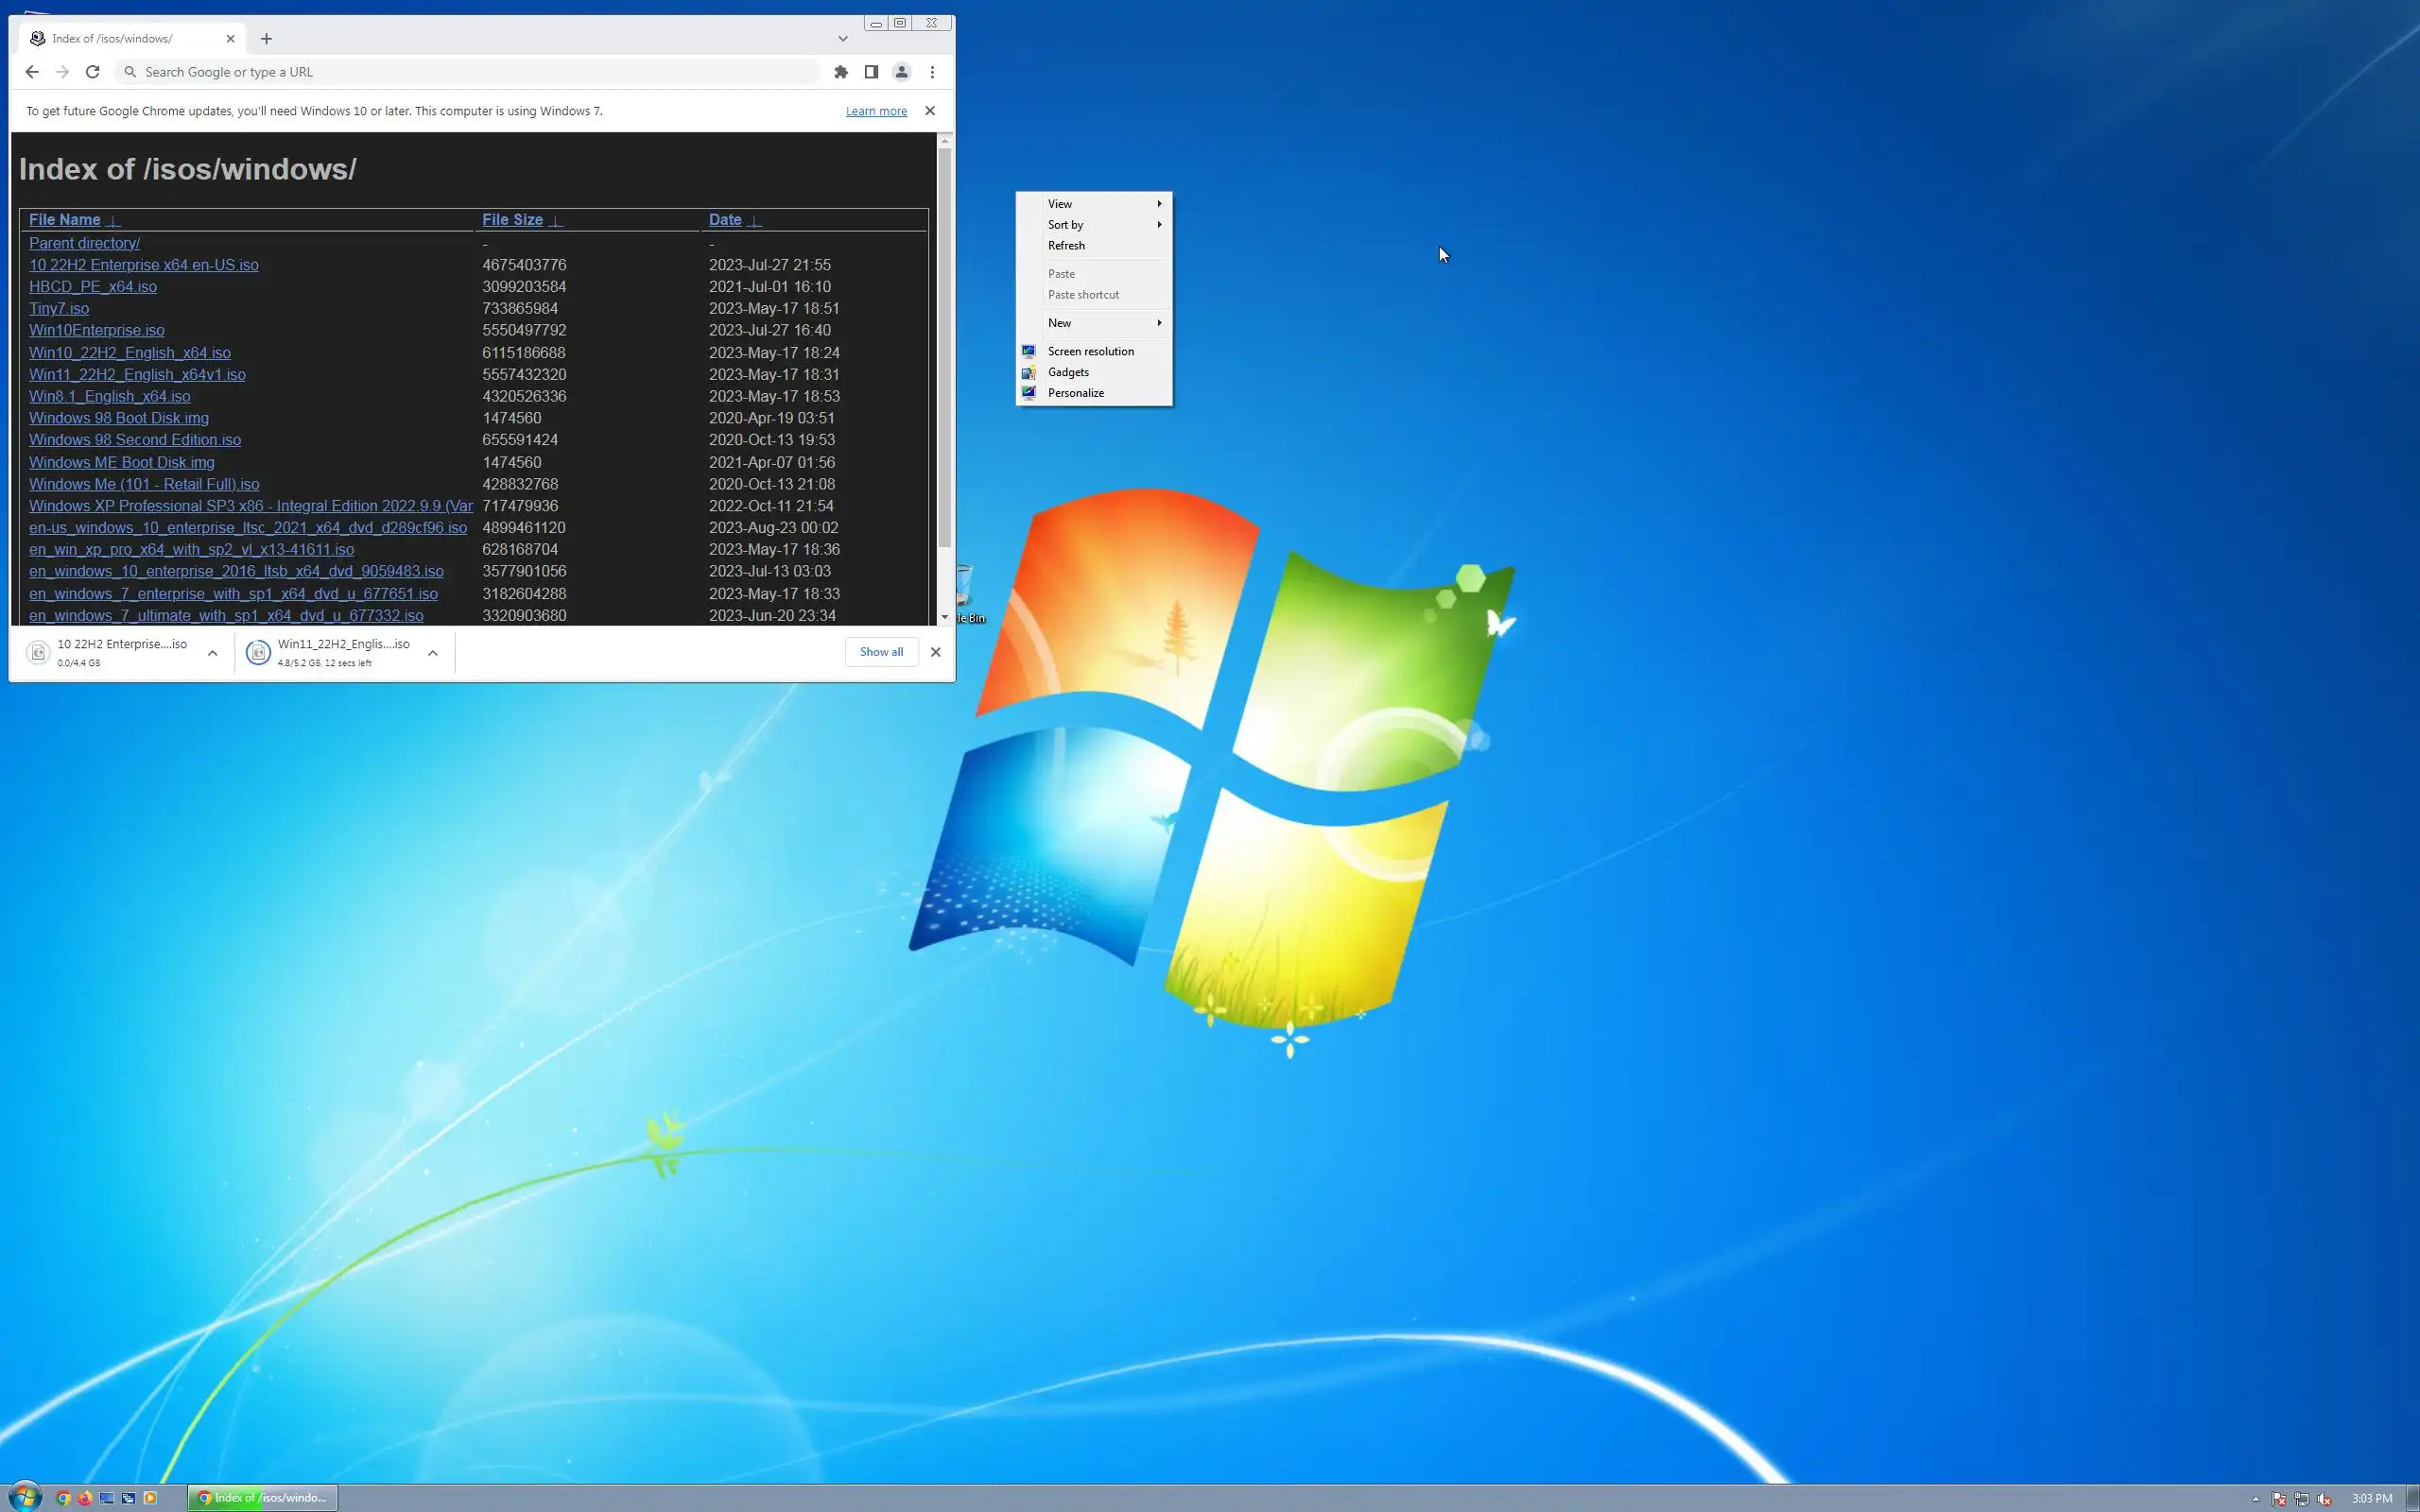Open the Win11_22H2 download options chevron

tap(432, 653)
